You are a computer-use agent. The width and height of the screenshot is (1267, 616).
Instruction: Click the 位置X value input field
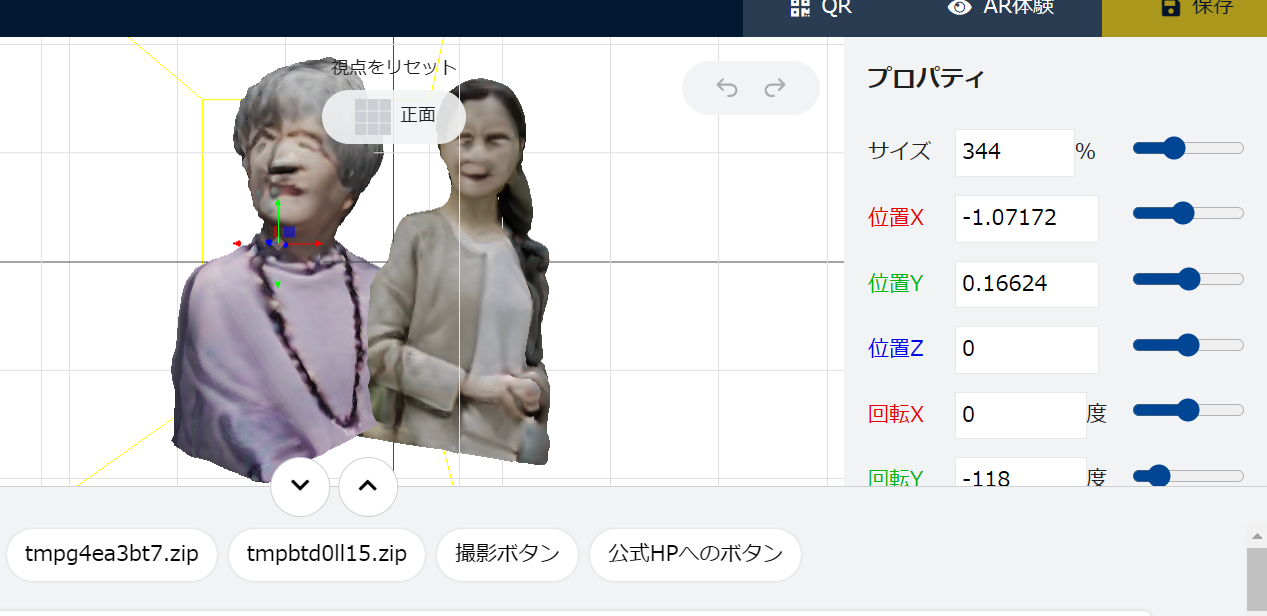click(x=1026, y=218)
